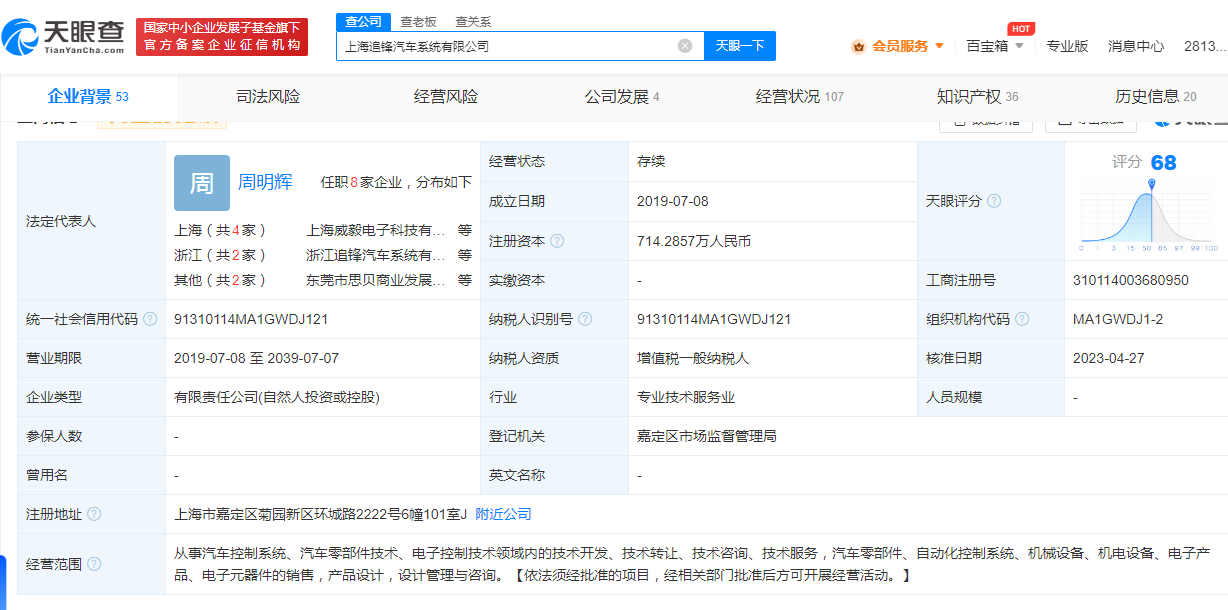Viewport: 1228px width, 610px height.
Task: Select the 知识产权 tab
Action: (x=978, y=97)
